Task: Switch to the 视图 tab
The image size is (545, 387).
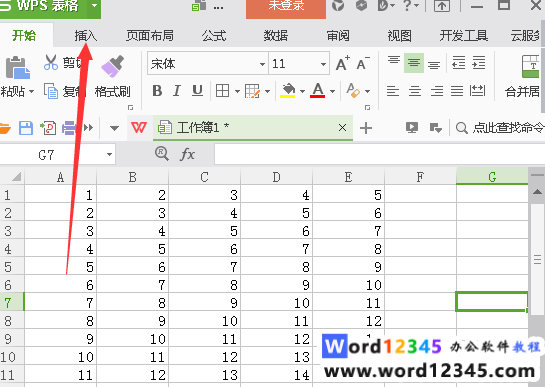Action: click(x=399, y=35)
